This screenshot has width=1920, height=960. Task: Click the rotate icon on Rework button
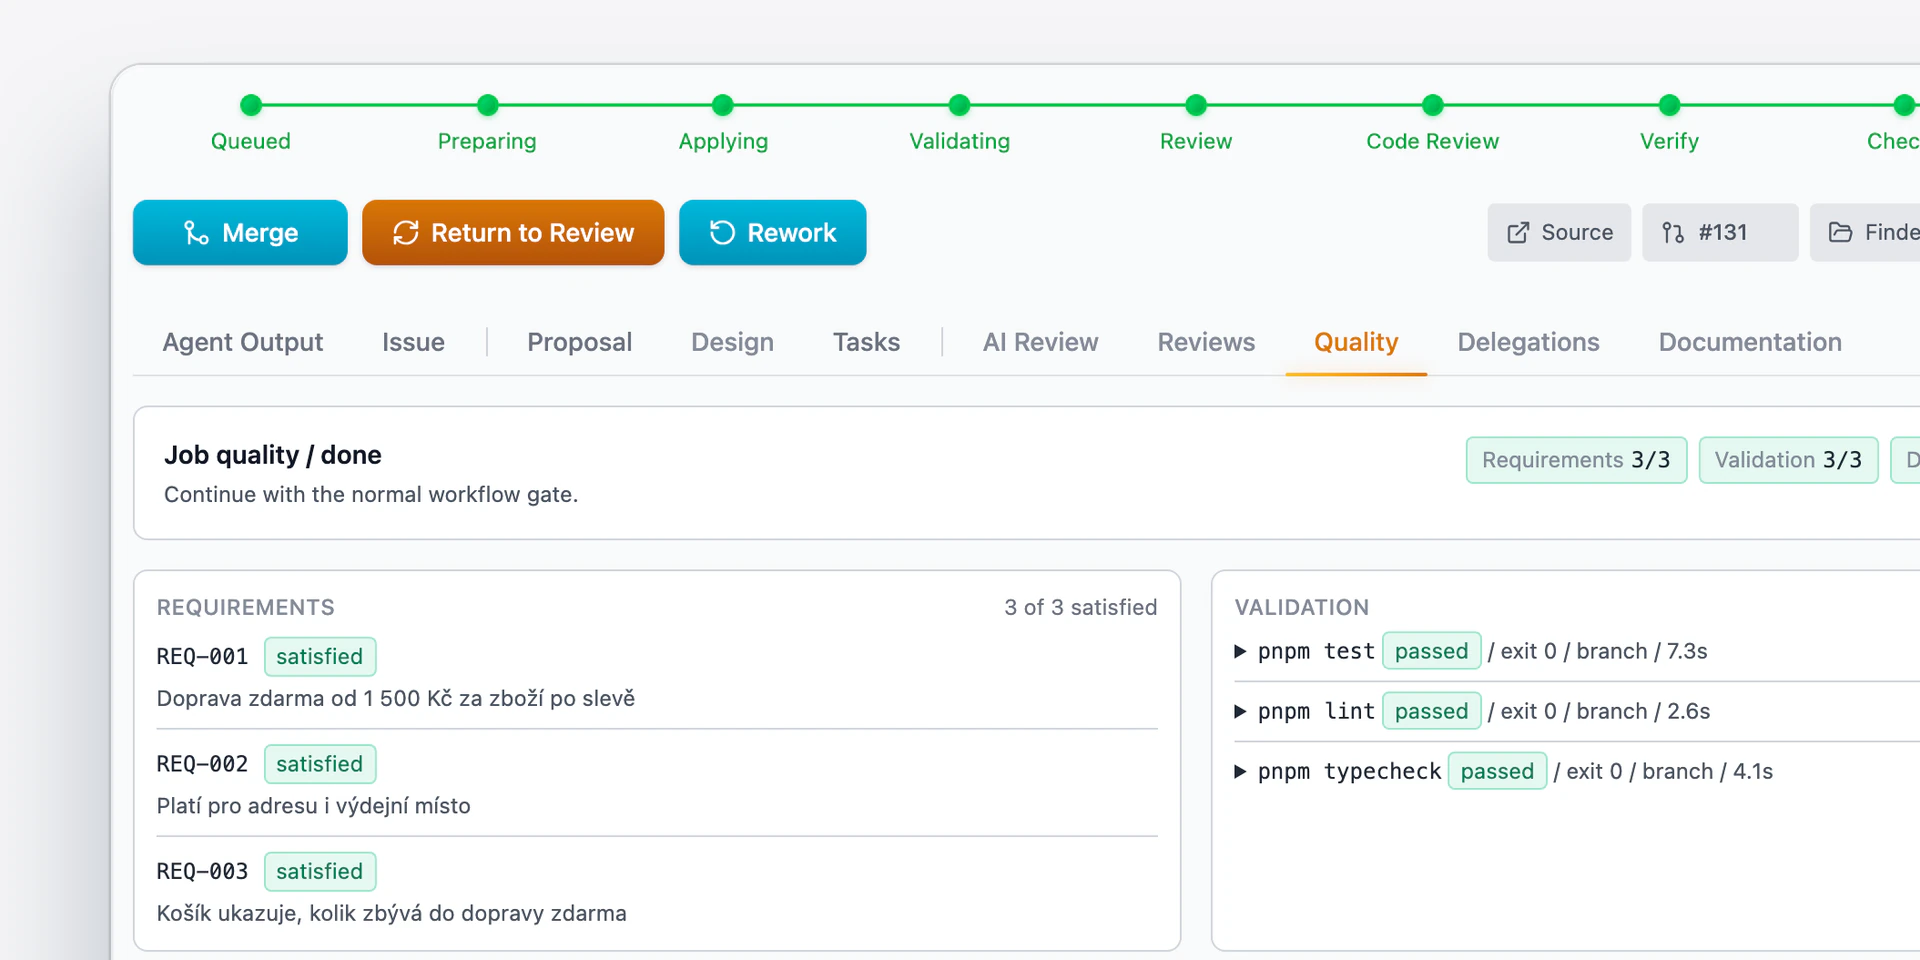pyautogui.click(x=722, y=233)
